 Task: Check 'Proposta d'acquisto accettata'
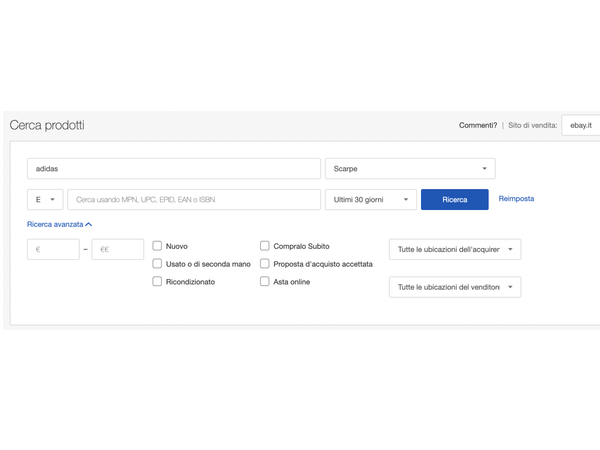[265, 264]
